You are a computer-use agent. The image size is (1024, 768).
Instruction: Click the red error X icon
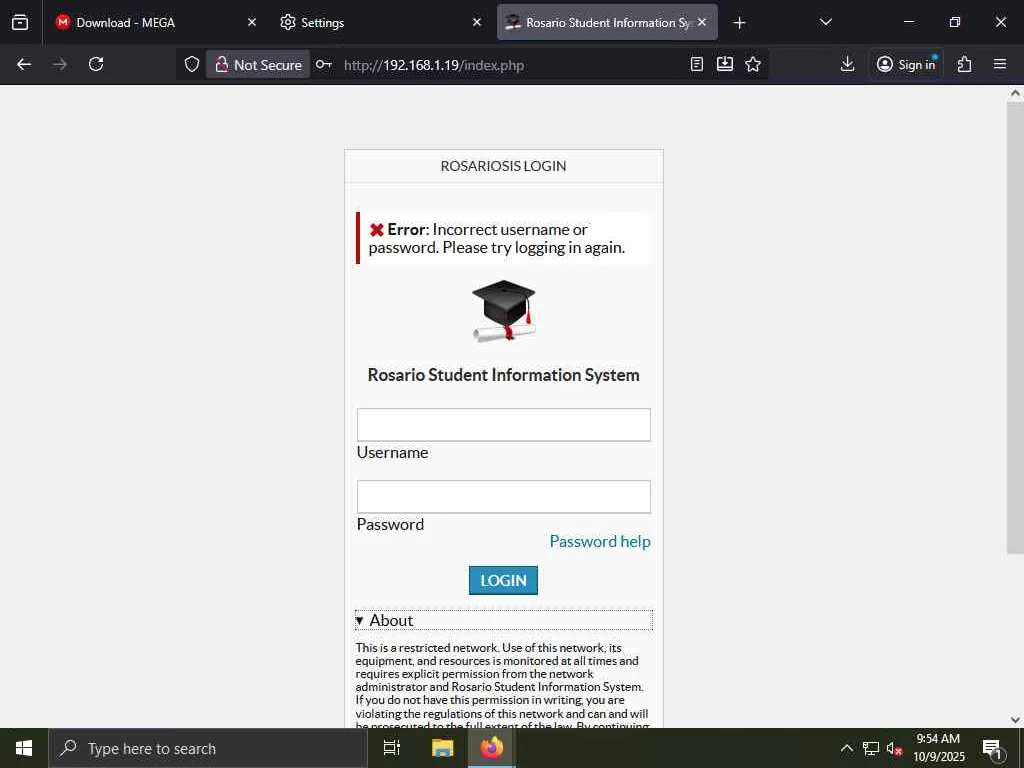point(377,230)
